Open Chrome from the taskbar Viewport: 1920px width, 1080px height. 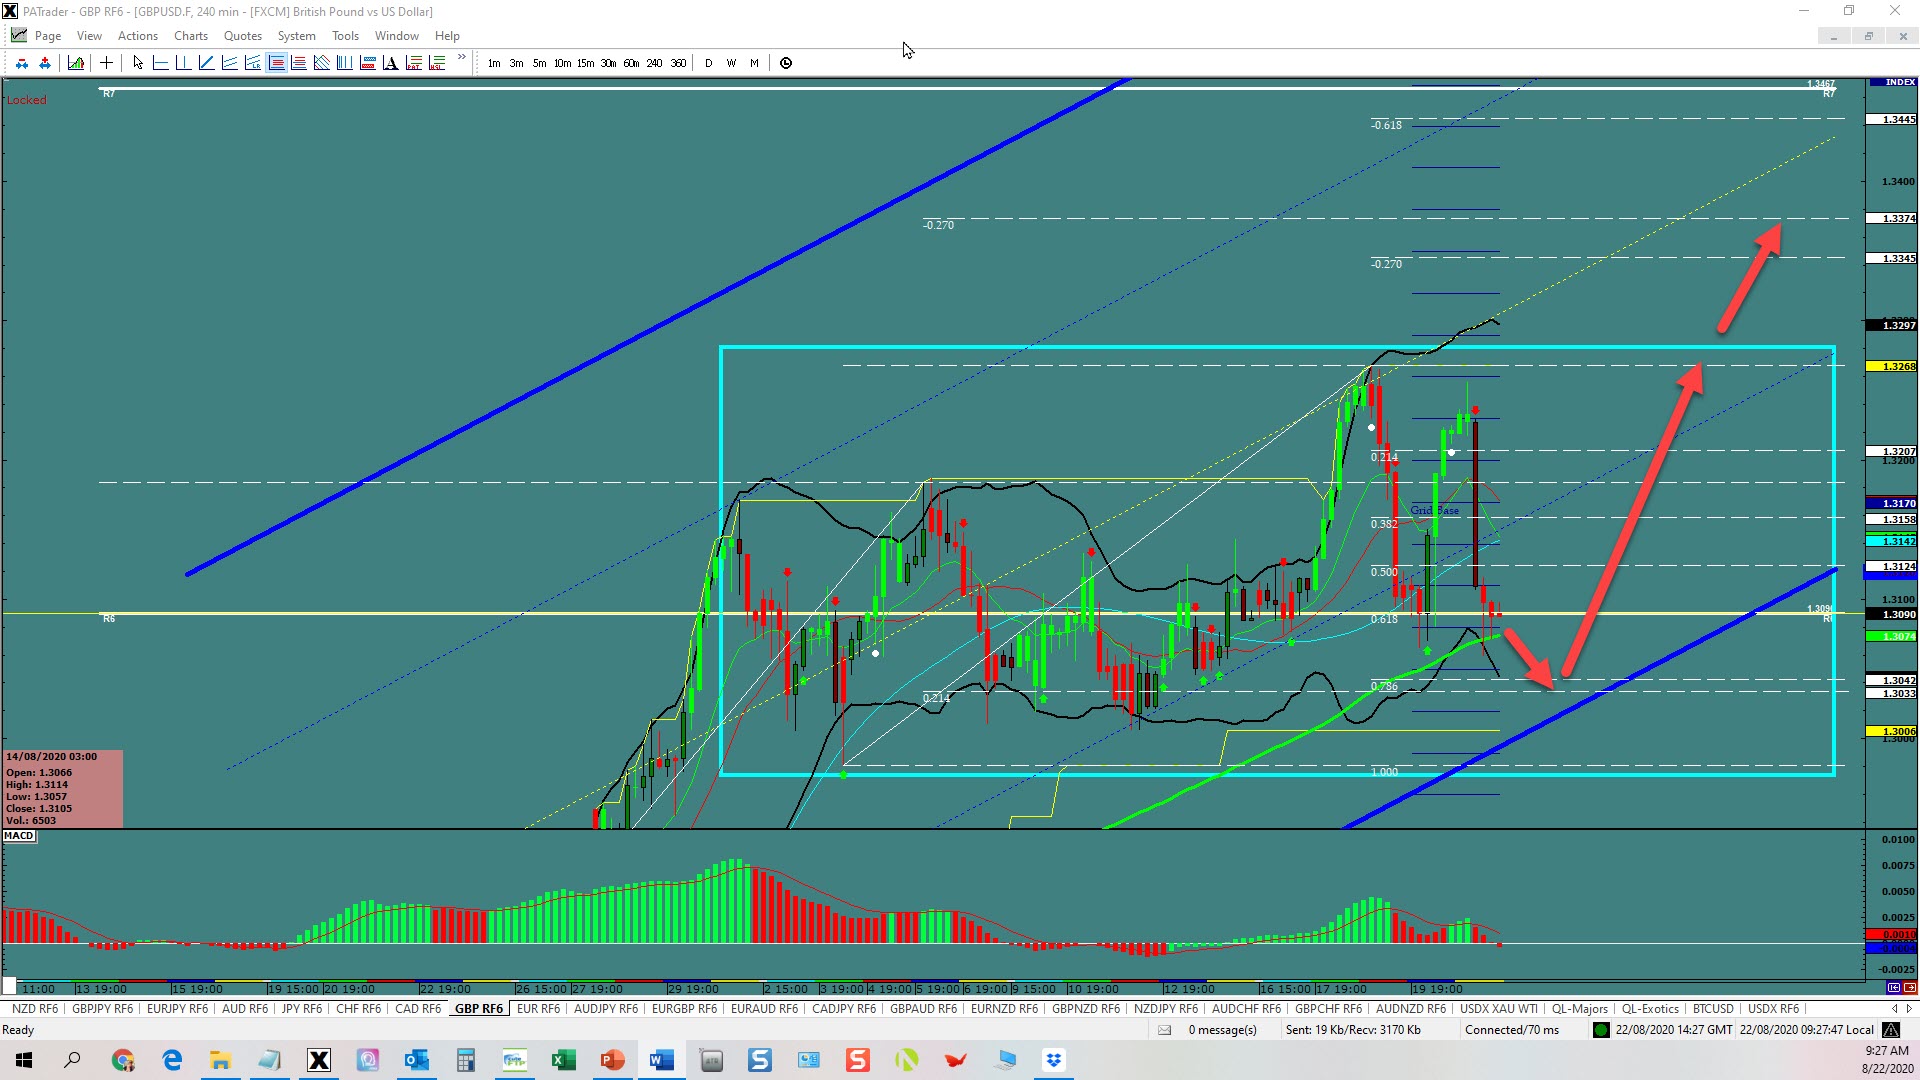click(123, 1060)
